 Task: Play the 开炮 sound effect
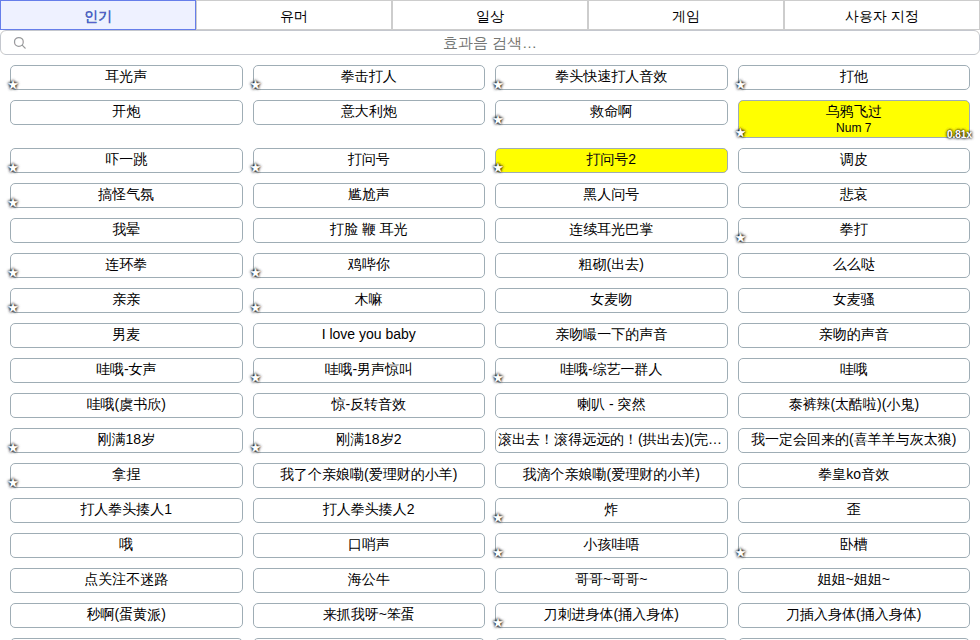[x=126, y=112]
